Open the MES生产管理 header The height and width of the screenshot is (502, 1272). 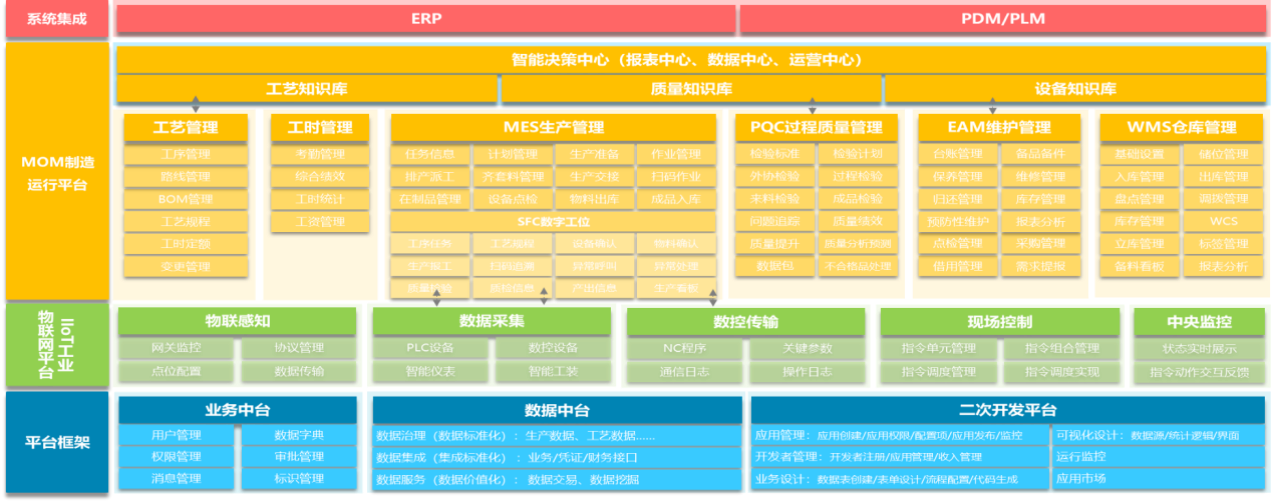[553, 128]
